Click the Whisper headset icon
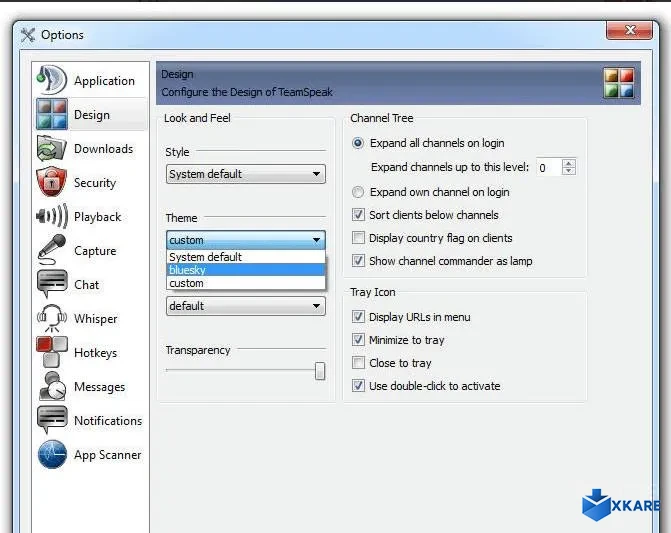Screen dimensions: 671x533 click(x=52, y=318)
